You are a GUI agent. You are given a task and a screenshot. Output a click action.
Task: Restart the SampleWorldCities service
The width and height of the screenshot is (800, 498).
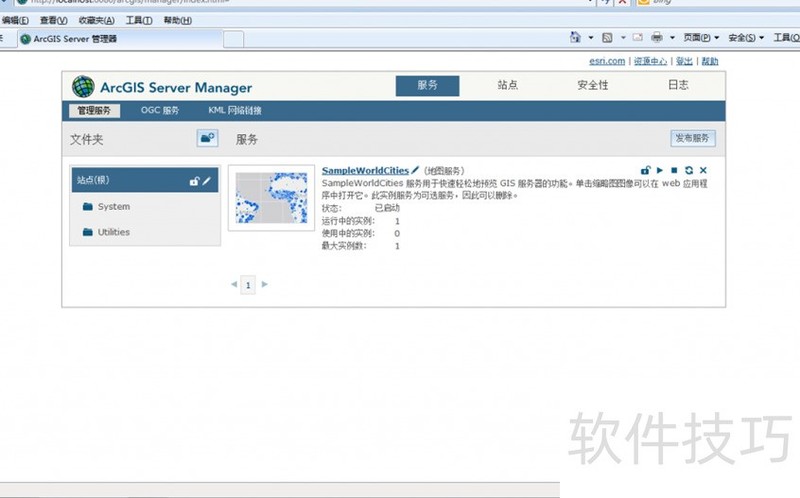[x=688, y=171]
